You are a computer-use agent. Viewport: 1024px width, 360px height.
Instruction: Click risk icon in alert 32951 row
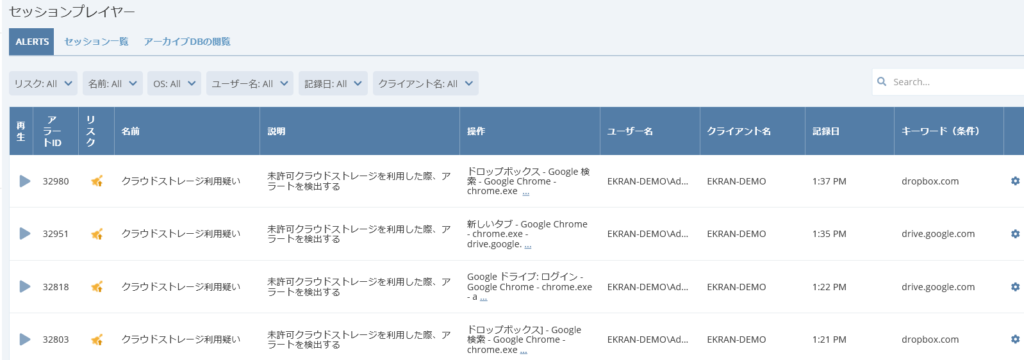(97, 233)
